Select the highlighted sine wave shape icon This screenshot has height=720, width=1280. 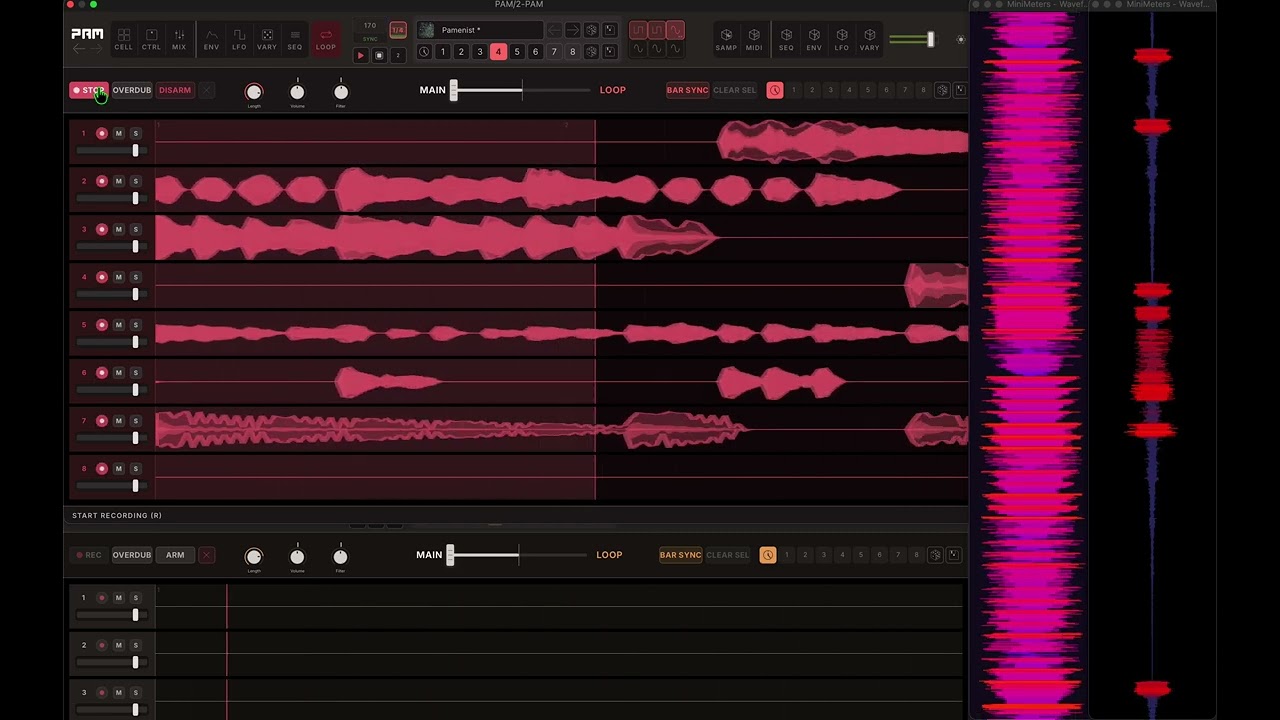(675, 30)
